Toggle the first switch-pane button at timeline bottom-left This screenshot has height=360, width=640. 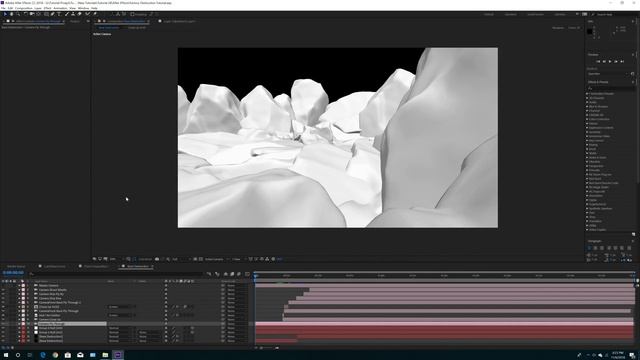click(3, 348)
